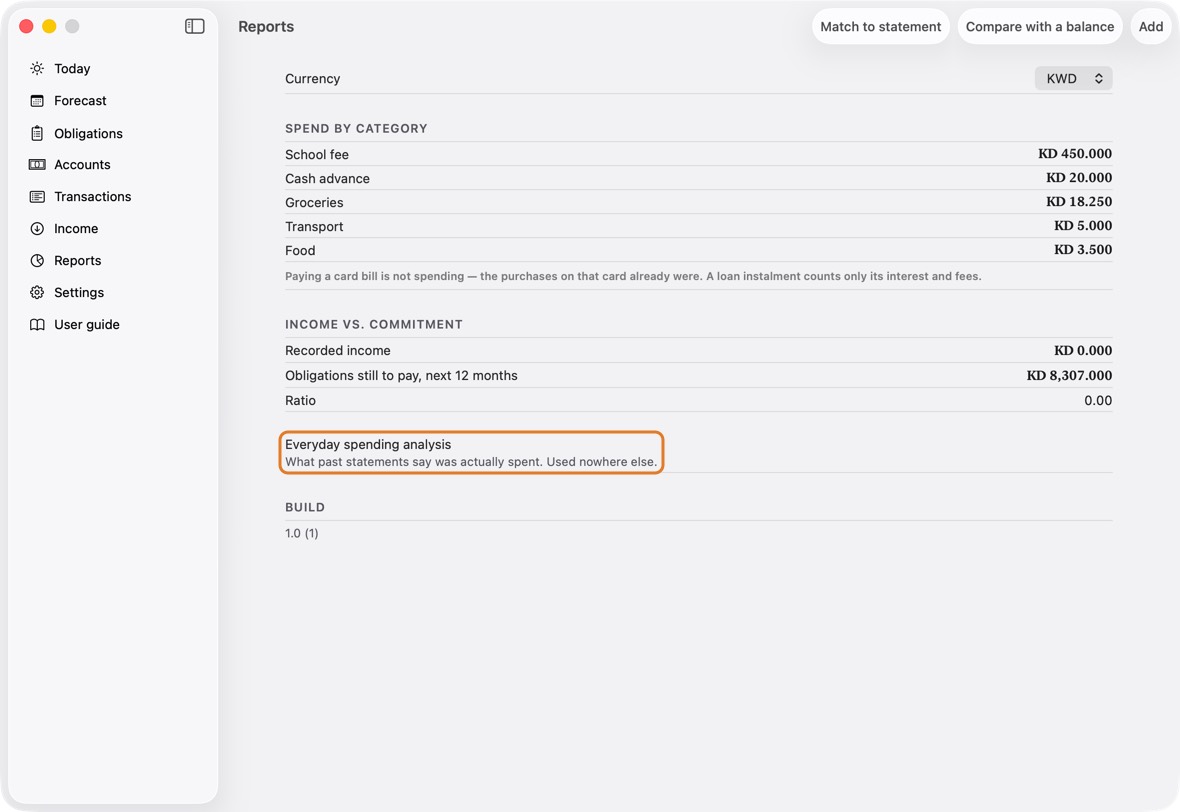Click the Obligations clipboard icon
This screenshot has width=1180, height=812.
pos(37,133)
